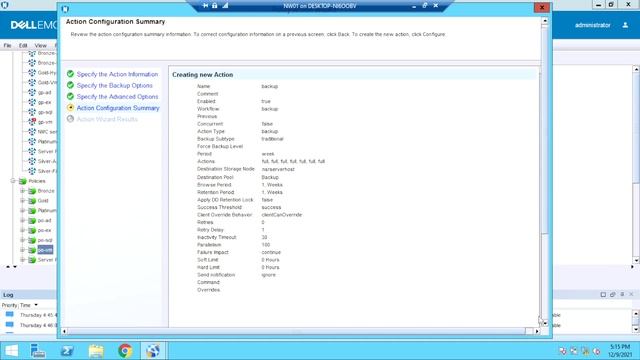Viewport: 640px width, 360px height.
Task: Open the View menu
Action: point(40,45)
